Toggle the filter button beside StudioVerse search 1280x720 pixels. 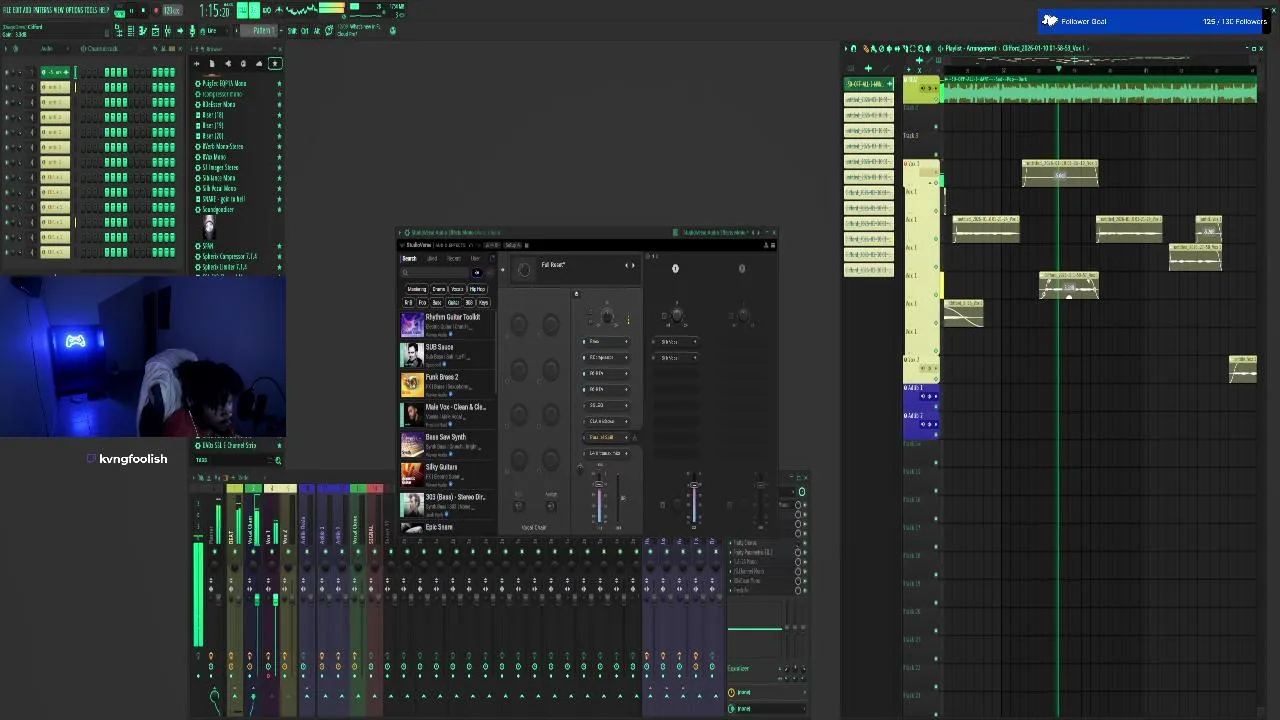[477, 272]
